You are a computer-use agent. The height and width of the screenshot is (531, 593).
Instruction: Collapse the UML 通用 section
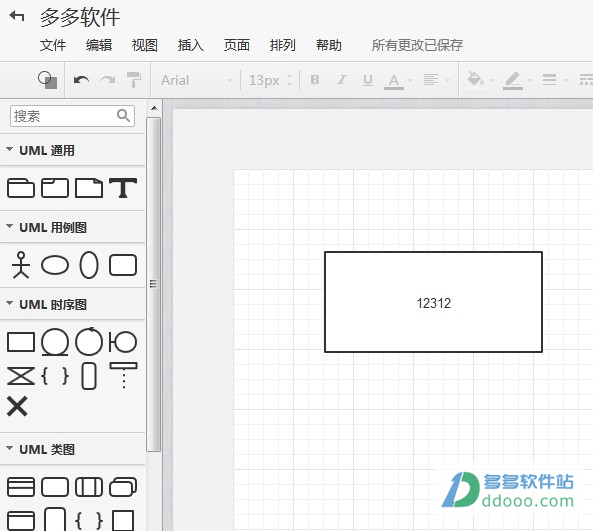pyautogui.click(x=72, y=150)
